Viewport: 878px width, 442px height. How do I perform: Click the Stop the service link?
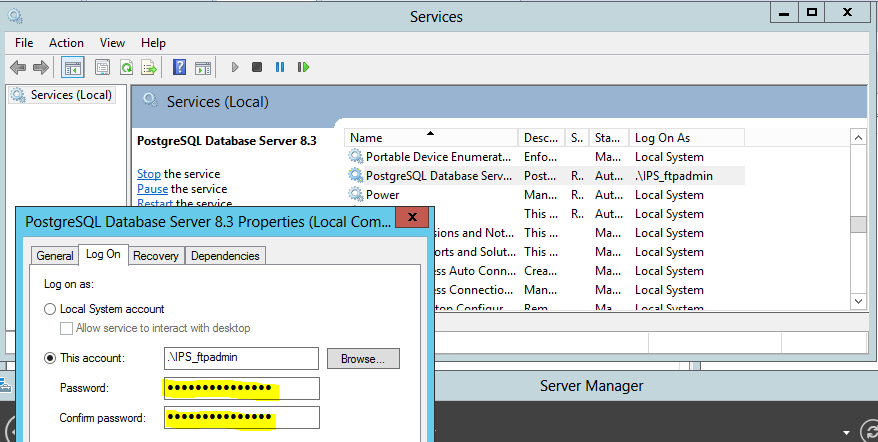point(148,174)
